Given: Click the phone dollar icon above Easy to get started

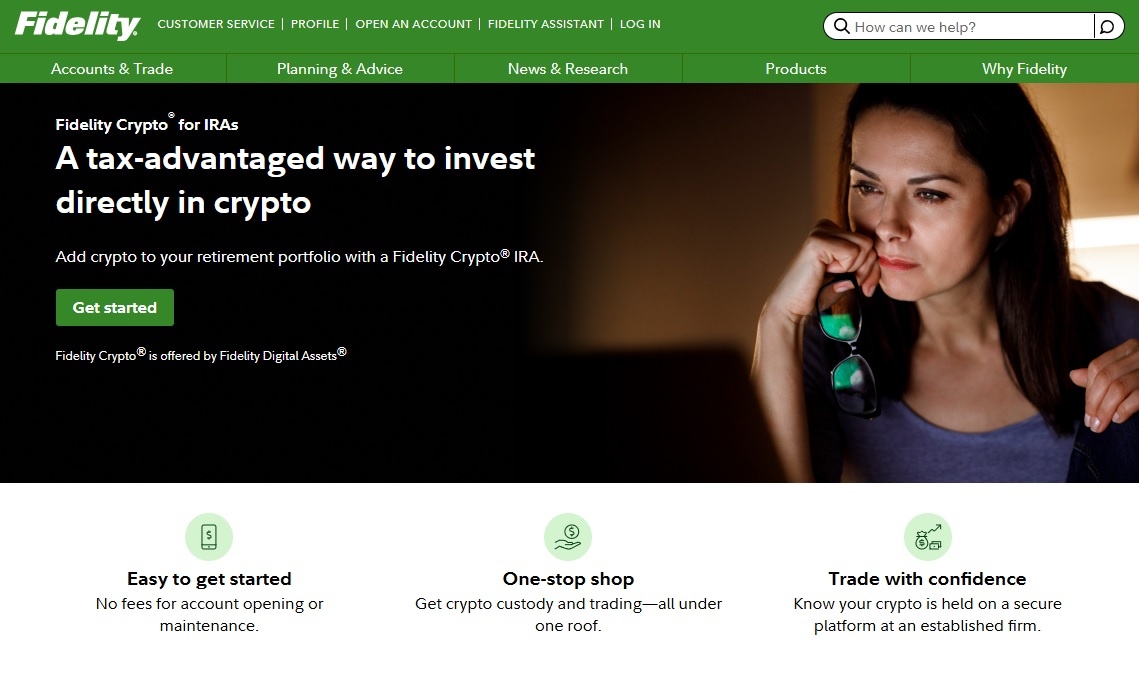Looking at the screenshot, I should click(209, 537).
